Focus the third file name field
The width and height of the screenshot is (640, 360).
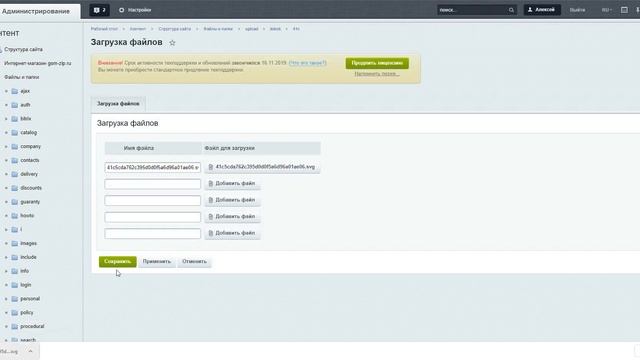tap(153, 200)
